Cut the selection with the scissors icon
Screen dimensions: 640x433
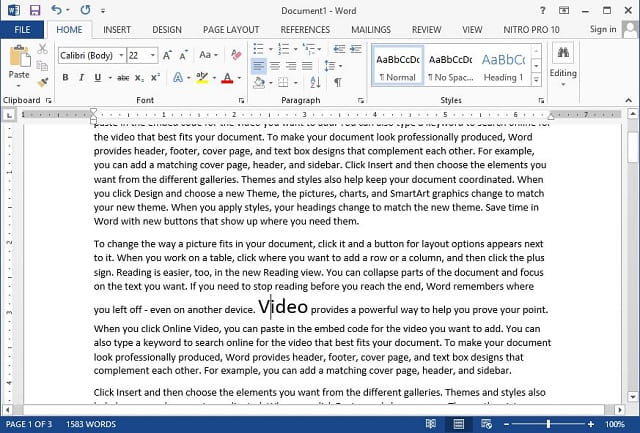[42, 49]
